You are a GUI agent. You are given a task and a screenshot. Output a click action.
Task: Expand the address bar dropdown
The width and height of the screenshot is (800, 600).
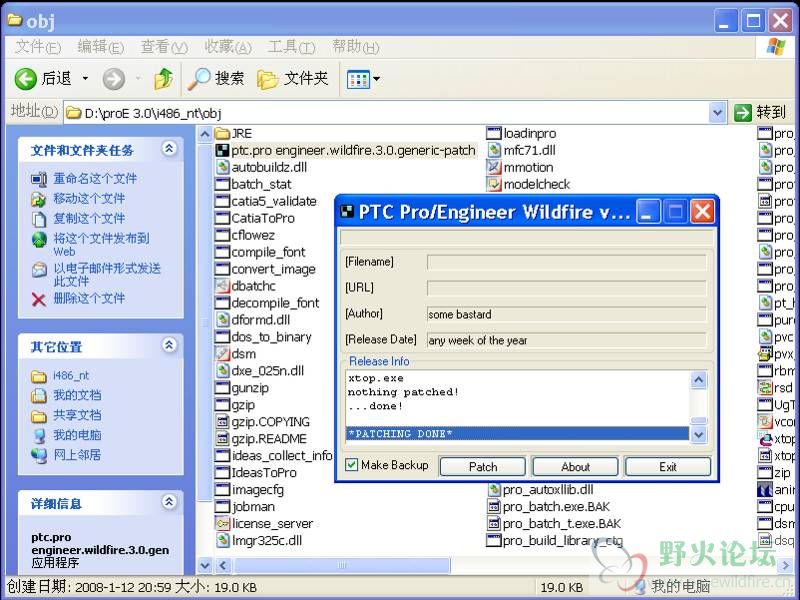point(717,112)
